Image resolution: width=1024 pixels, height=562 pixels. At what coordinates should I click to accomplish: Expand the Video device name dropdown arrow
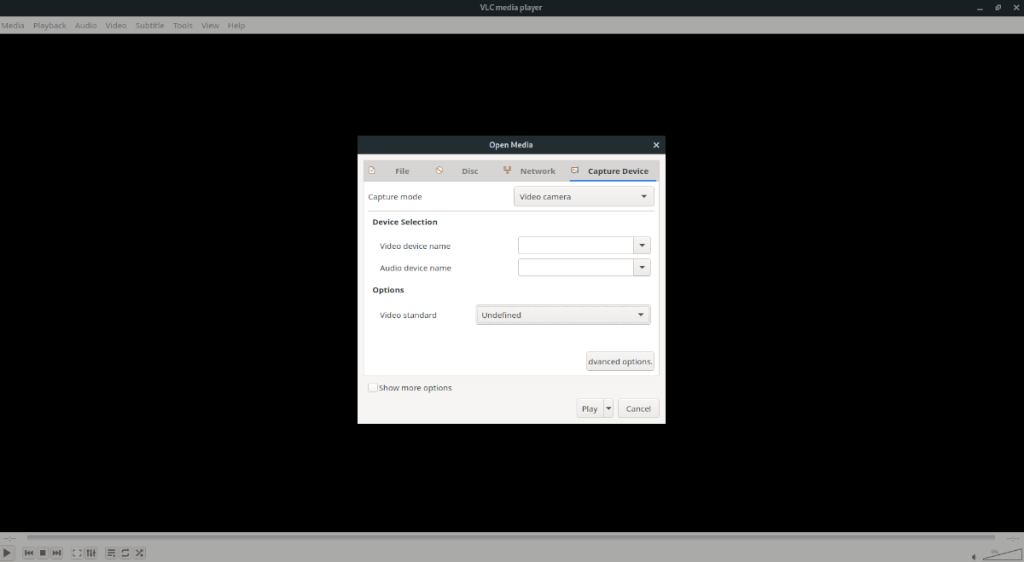[x=642, y=245]
